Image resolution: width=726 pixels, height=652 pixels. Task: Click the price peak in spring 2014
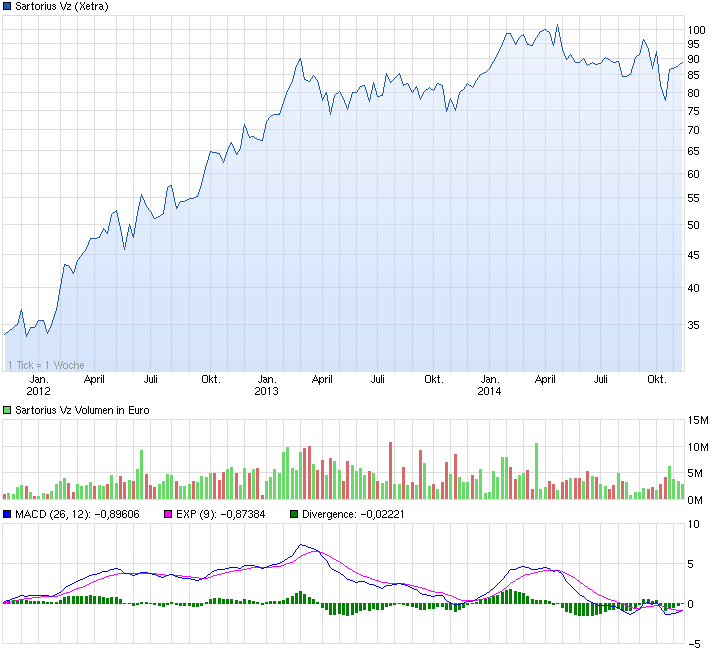[x=557, y=25]
